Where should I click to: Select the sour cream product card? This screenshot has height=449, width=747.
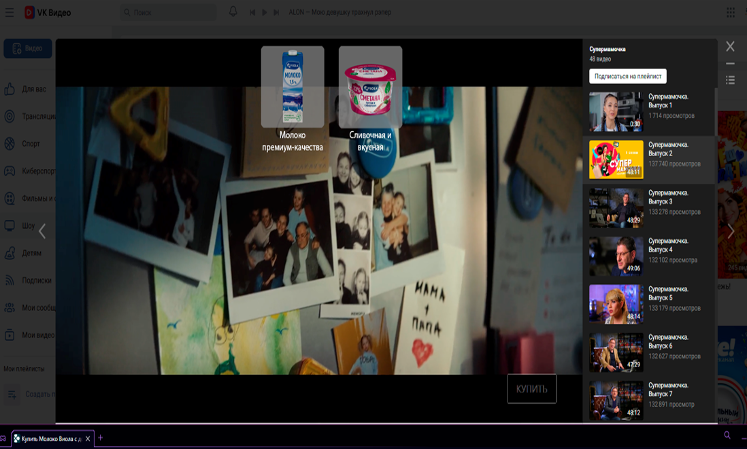tap(370, 87)
